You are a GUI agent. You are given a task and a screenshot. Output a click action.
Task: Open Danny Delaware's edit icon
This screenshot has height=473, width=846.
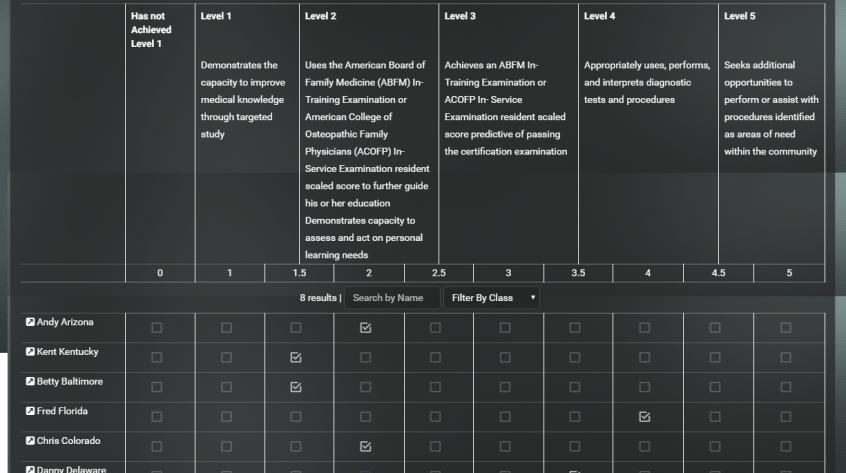pyautogui.click(x=30, y=470)
